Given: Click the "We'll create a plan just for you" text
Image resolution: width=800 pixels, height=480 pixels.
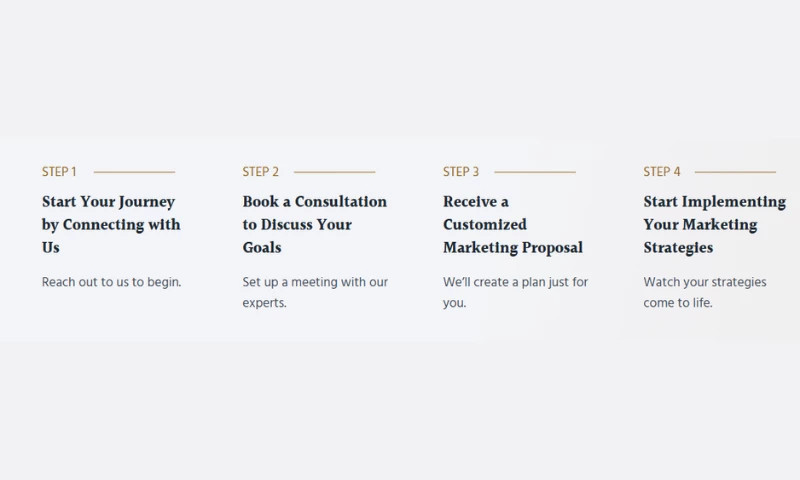Looking at the screenshot, I should coord(515,292).
